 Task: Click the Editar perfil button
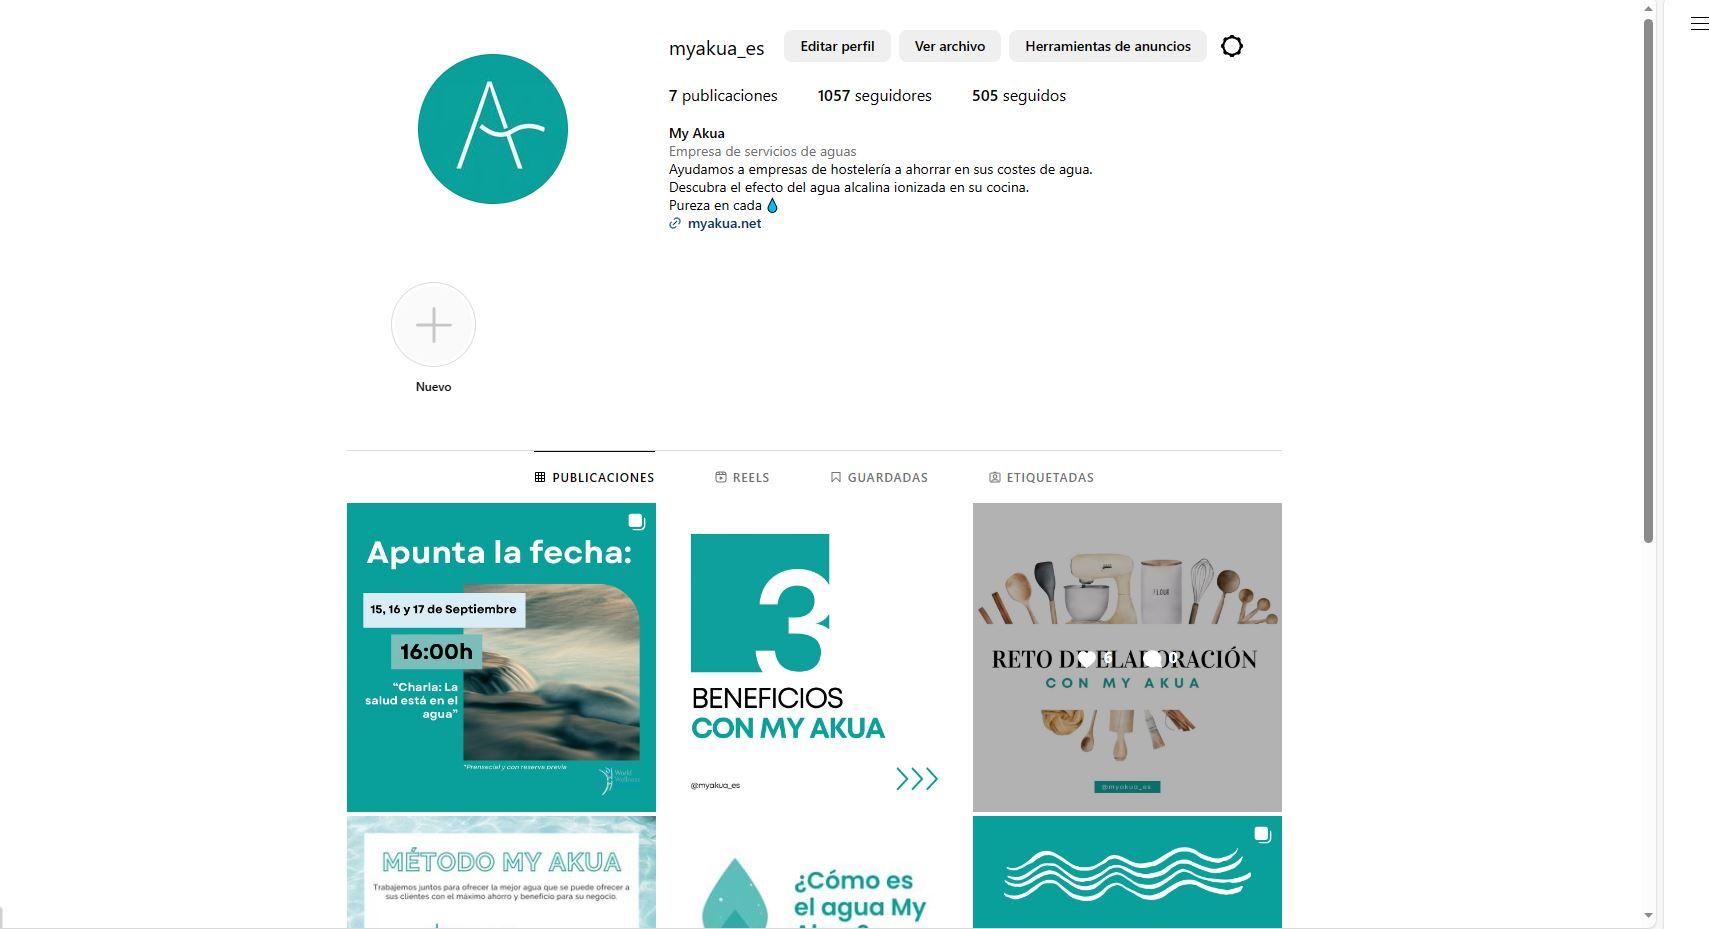pyautogui.click(x=837, y=46)
